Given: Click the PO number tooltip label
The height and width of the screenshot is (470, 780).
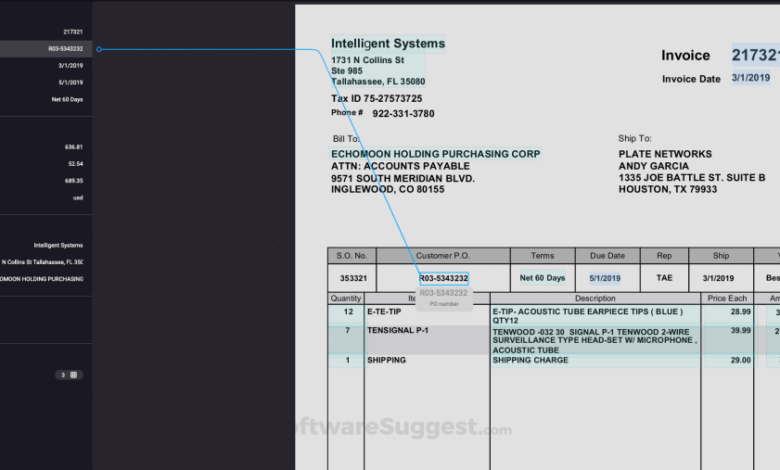Looking at the screenshot, I should pyautogui.click(x=444, y=304).
